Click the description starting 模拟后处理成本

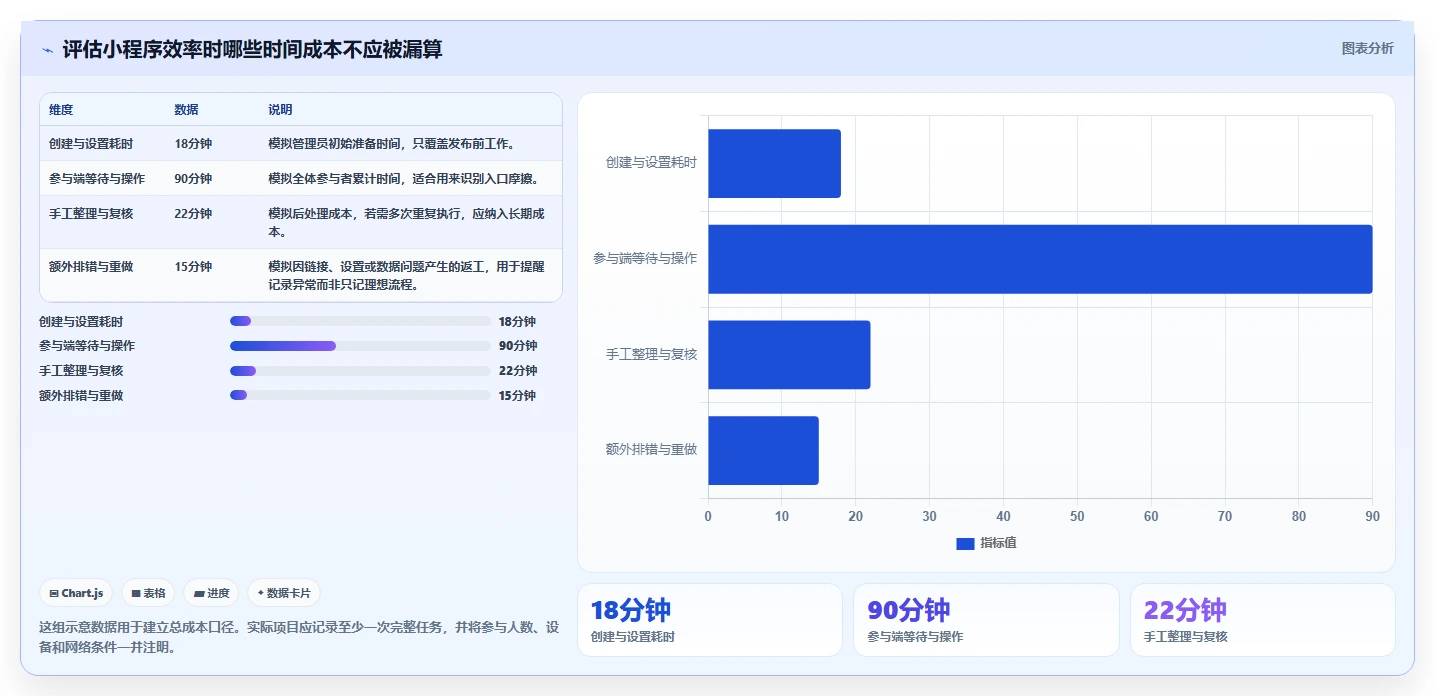407,223
